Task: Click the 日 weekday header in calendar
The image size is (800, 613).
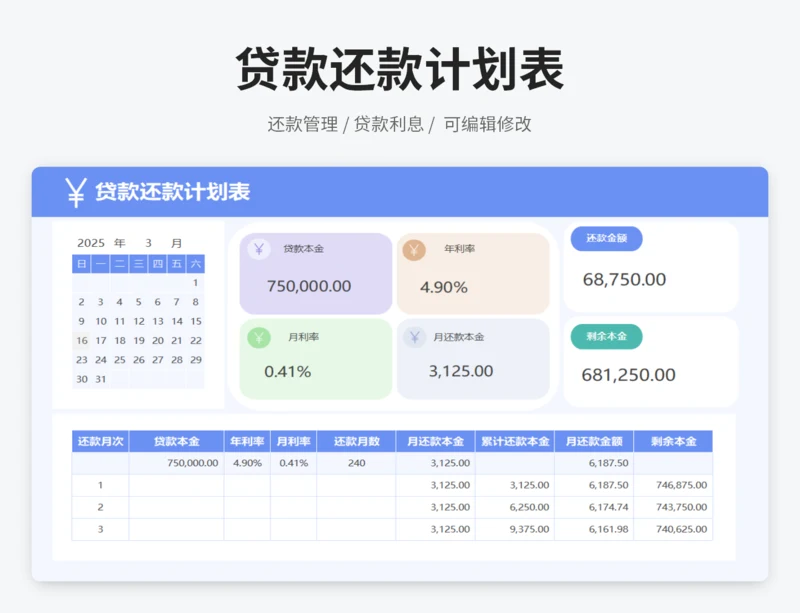Action: (x=82, y=264)
